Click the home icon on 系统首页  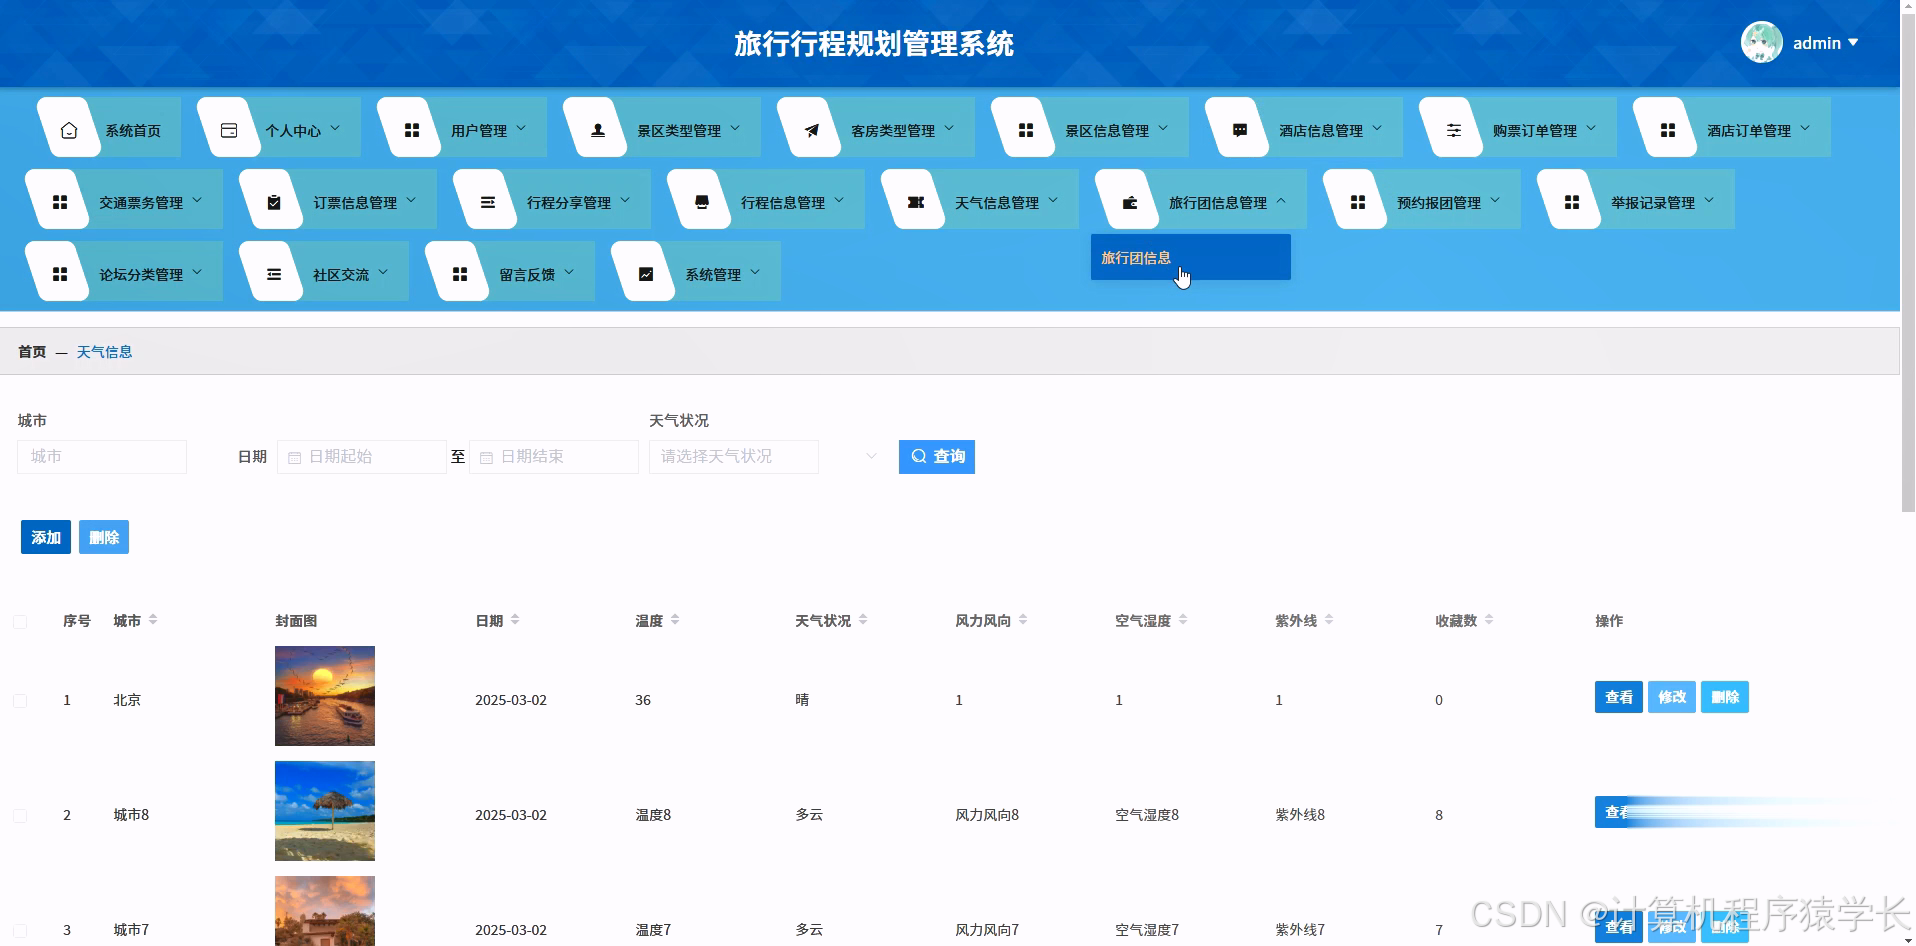pos(68,128)
